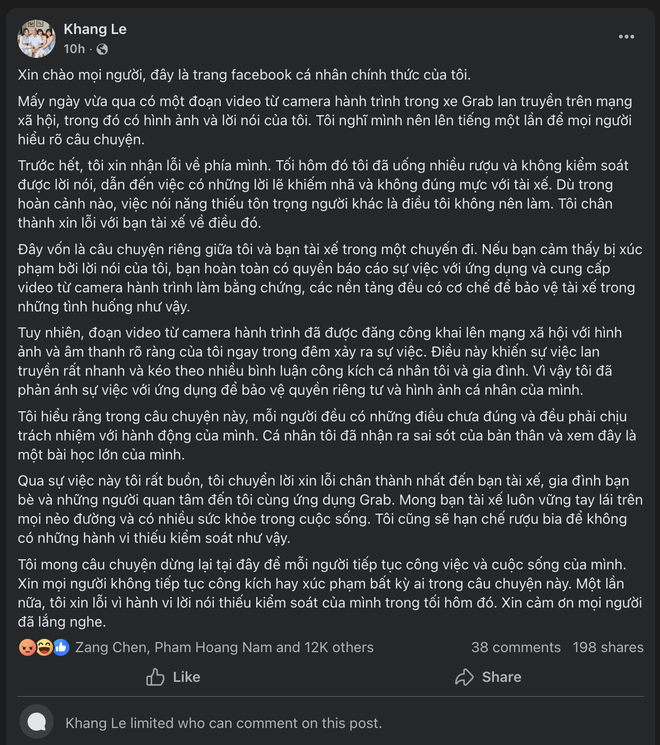View the 198 shares list
The height and width of the screenshot is (745, 660).
pos(609,647)
